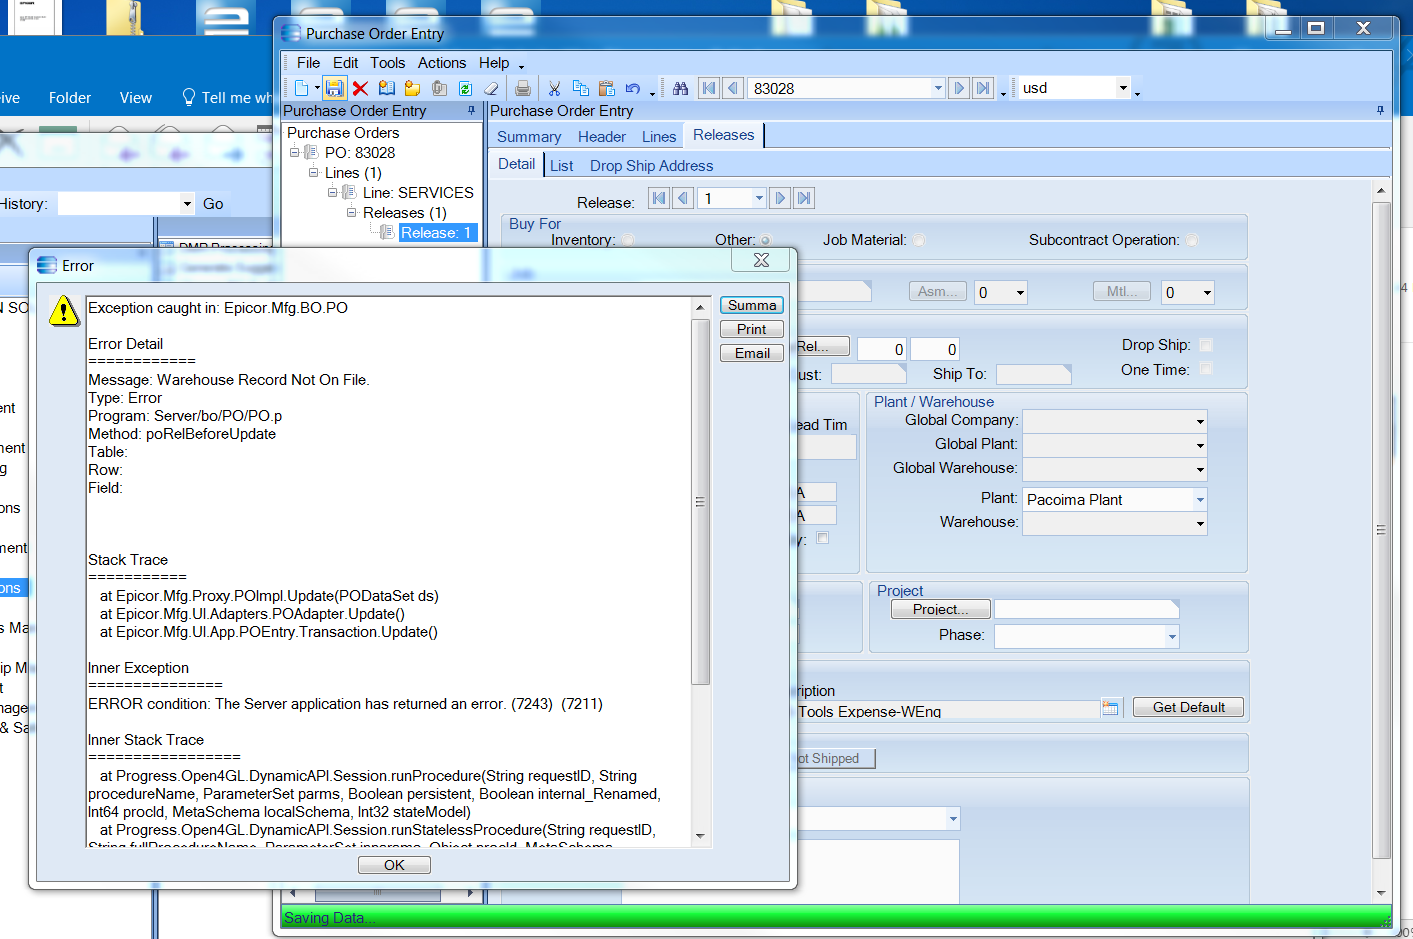Image resolution: width=1413 pixels, height=939 pixels.
Task: Click the open-book icon in the toolbar
Action: click(x=386, y=88)
